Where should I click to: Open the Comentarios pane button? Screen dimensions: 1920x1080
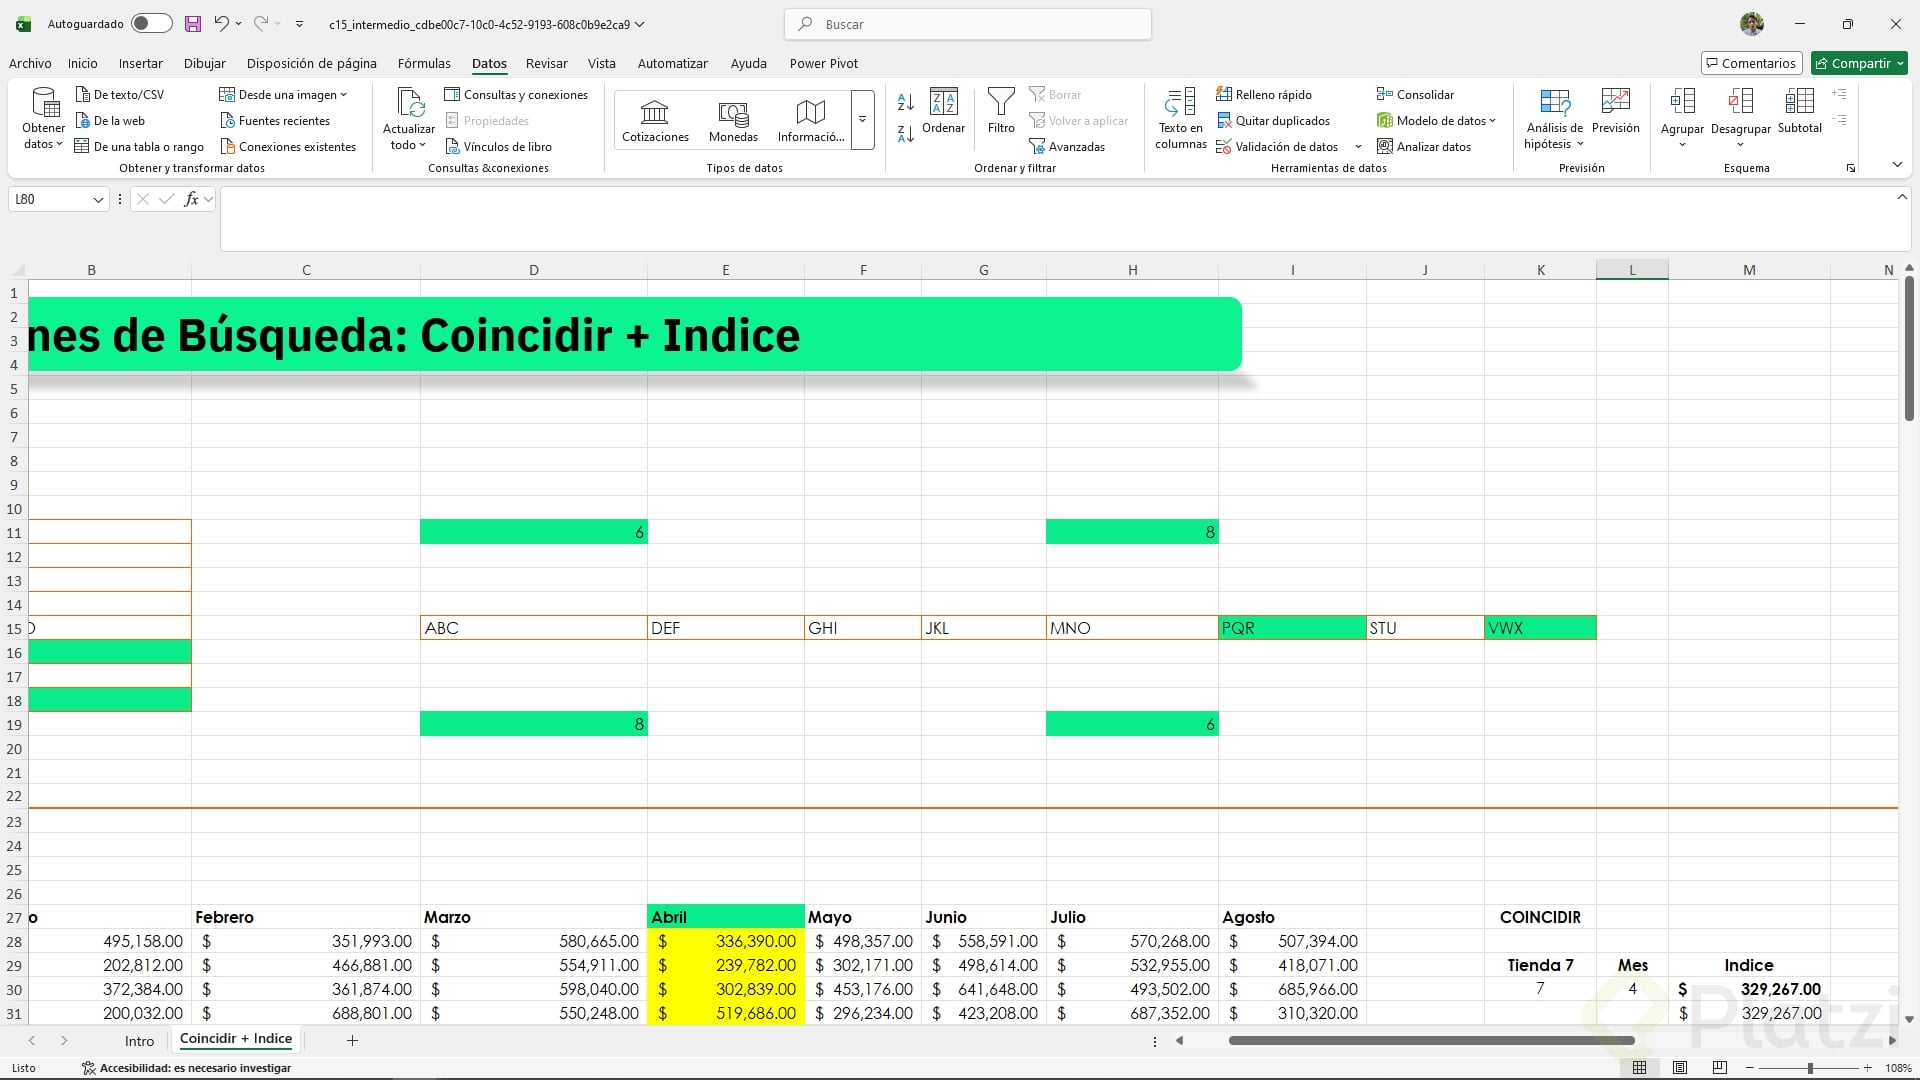click(1751, 63)
